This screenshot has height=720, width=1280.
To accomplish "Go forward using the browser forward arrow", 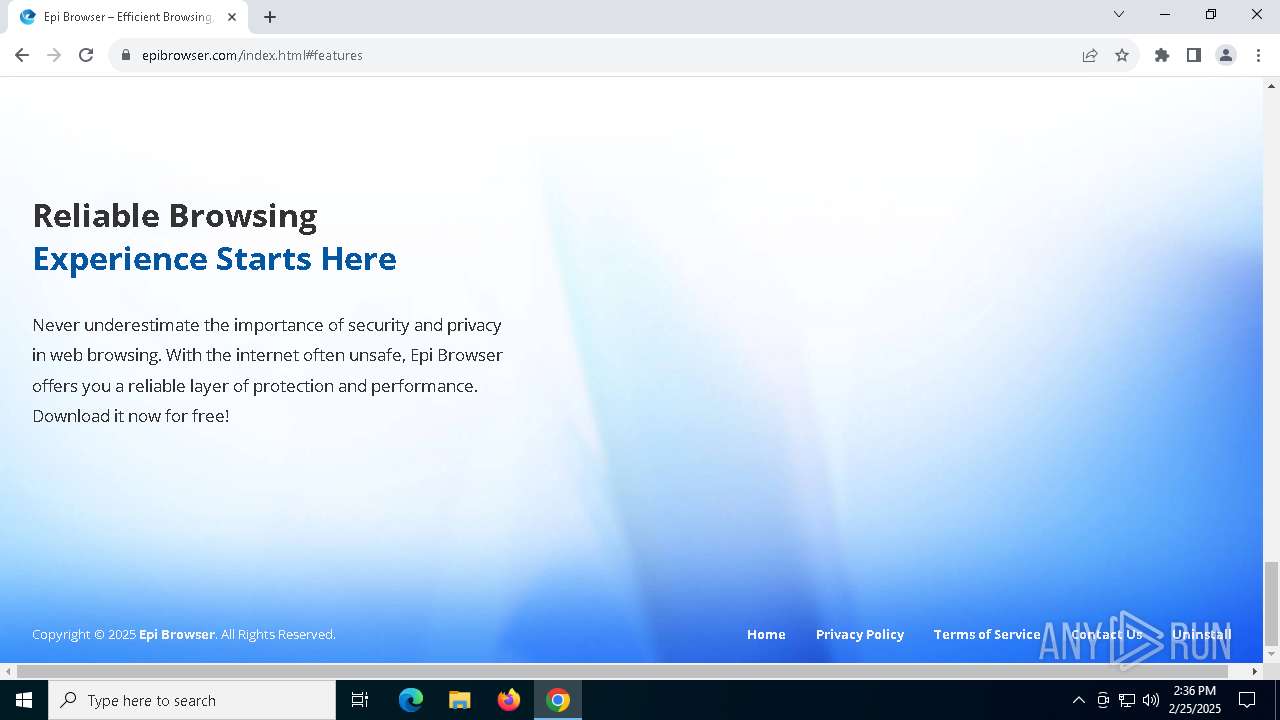I will click(54, 55).
